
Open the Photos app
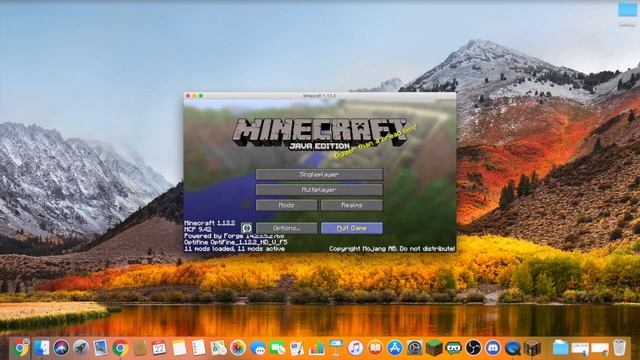(238, 348)
